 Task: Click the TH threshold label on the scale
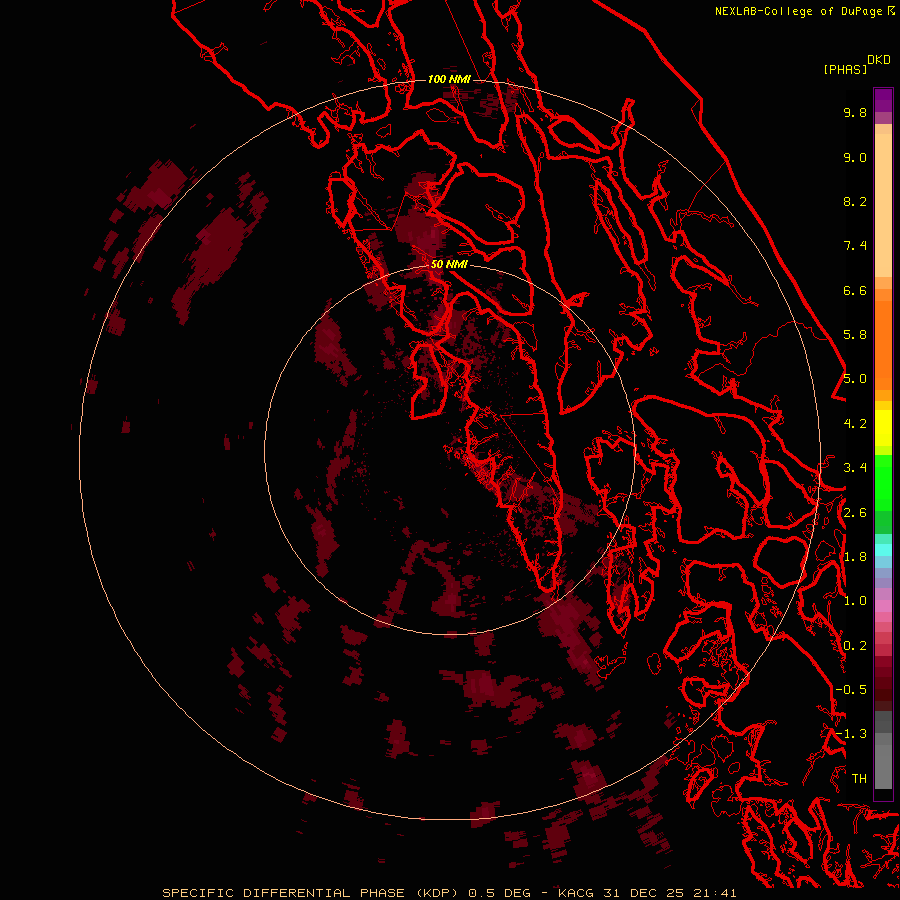(859, 779)
